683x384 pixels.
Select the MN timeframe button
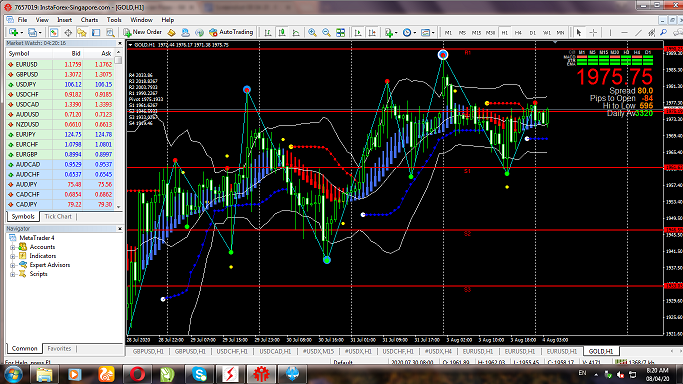coord(560,33)
